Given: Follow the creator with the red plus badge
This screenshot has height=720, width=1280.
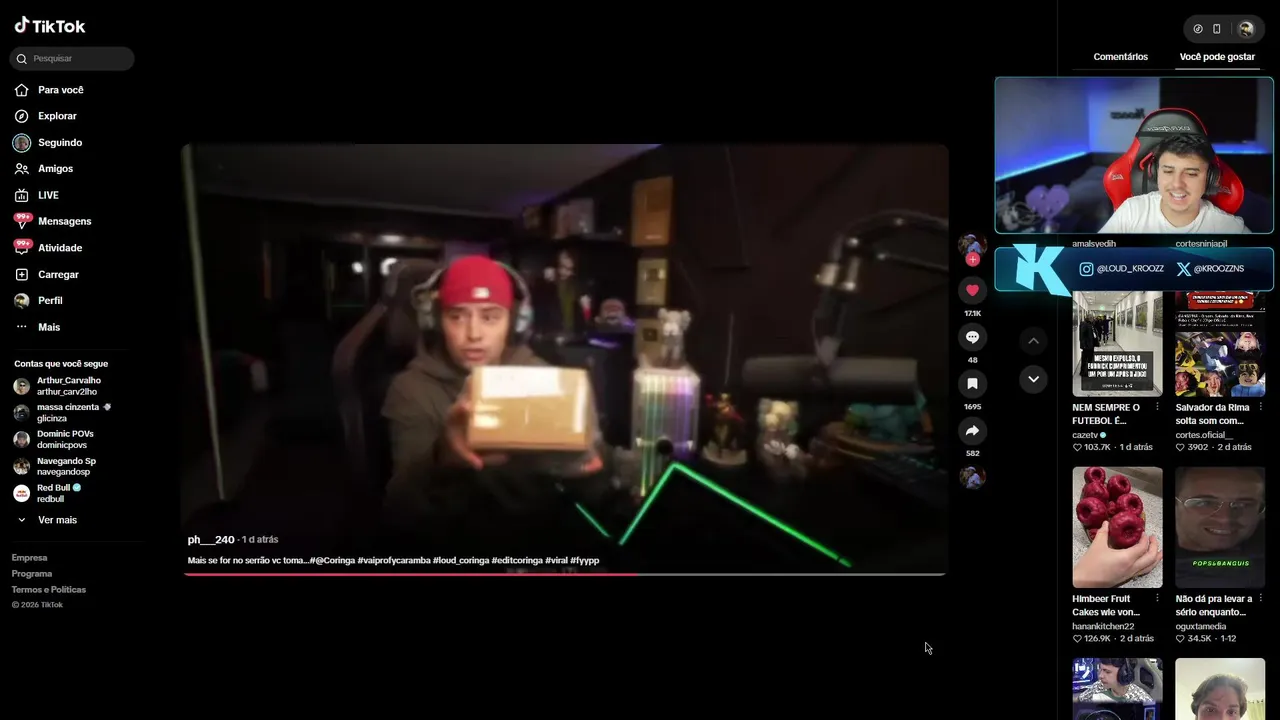Looking at the screenshot, I should pyautogui.click(x=972, y=260).
